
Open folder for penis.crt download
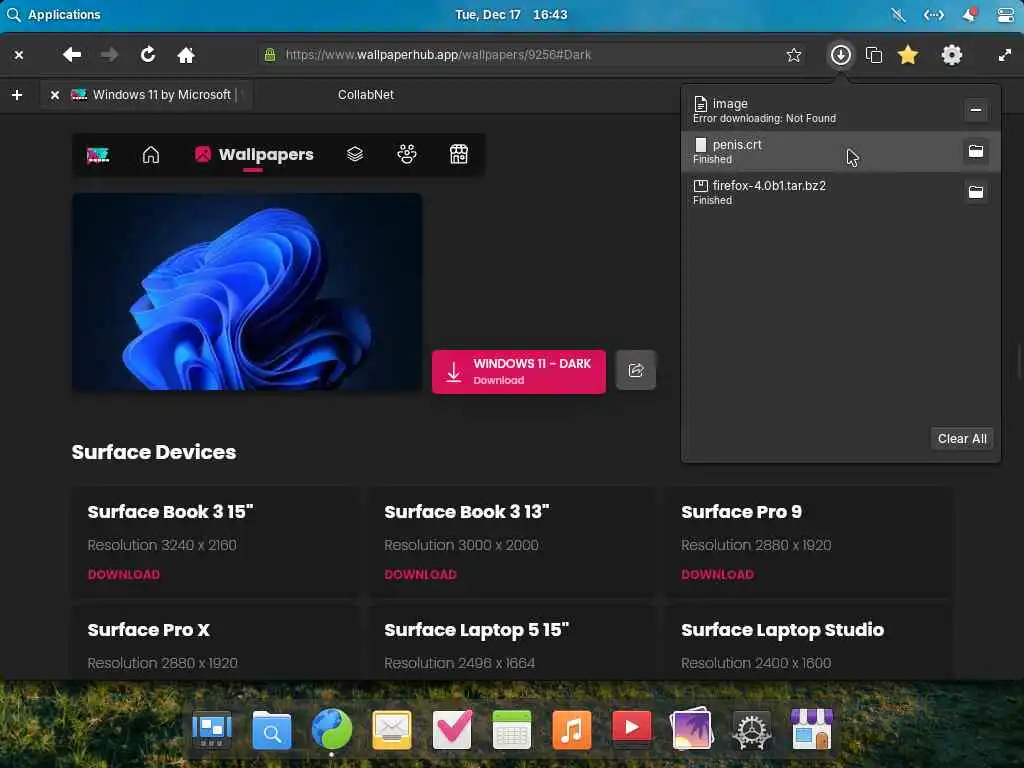coord(976,151)
